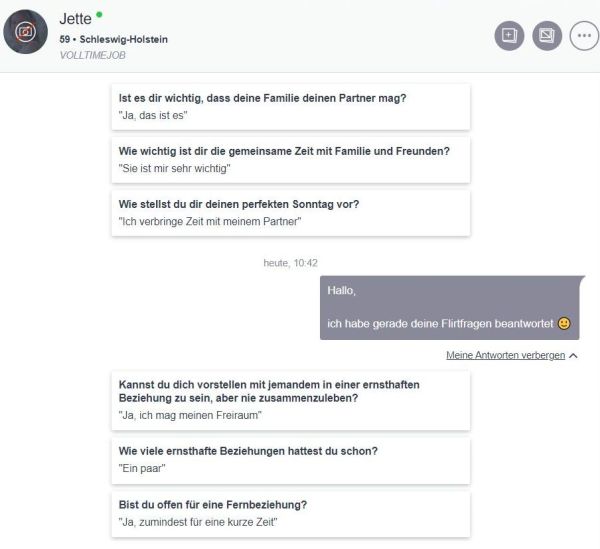Collapse answers with the chevron arrow

(573, 356)
